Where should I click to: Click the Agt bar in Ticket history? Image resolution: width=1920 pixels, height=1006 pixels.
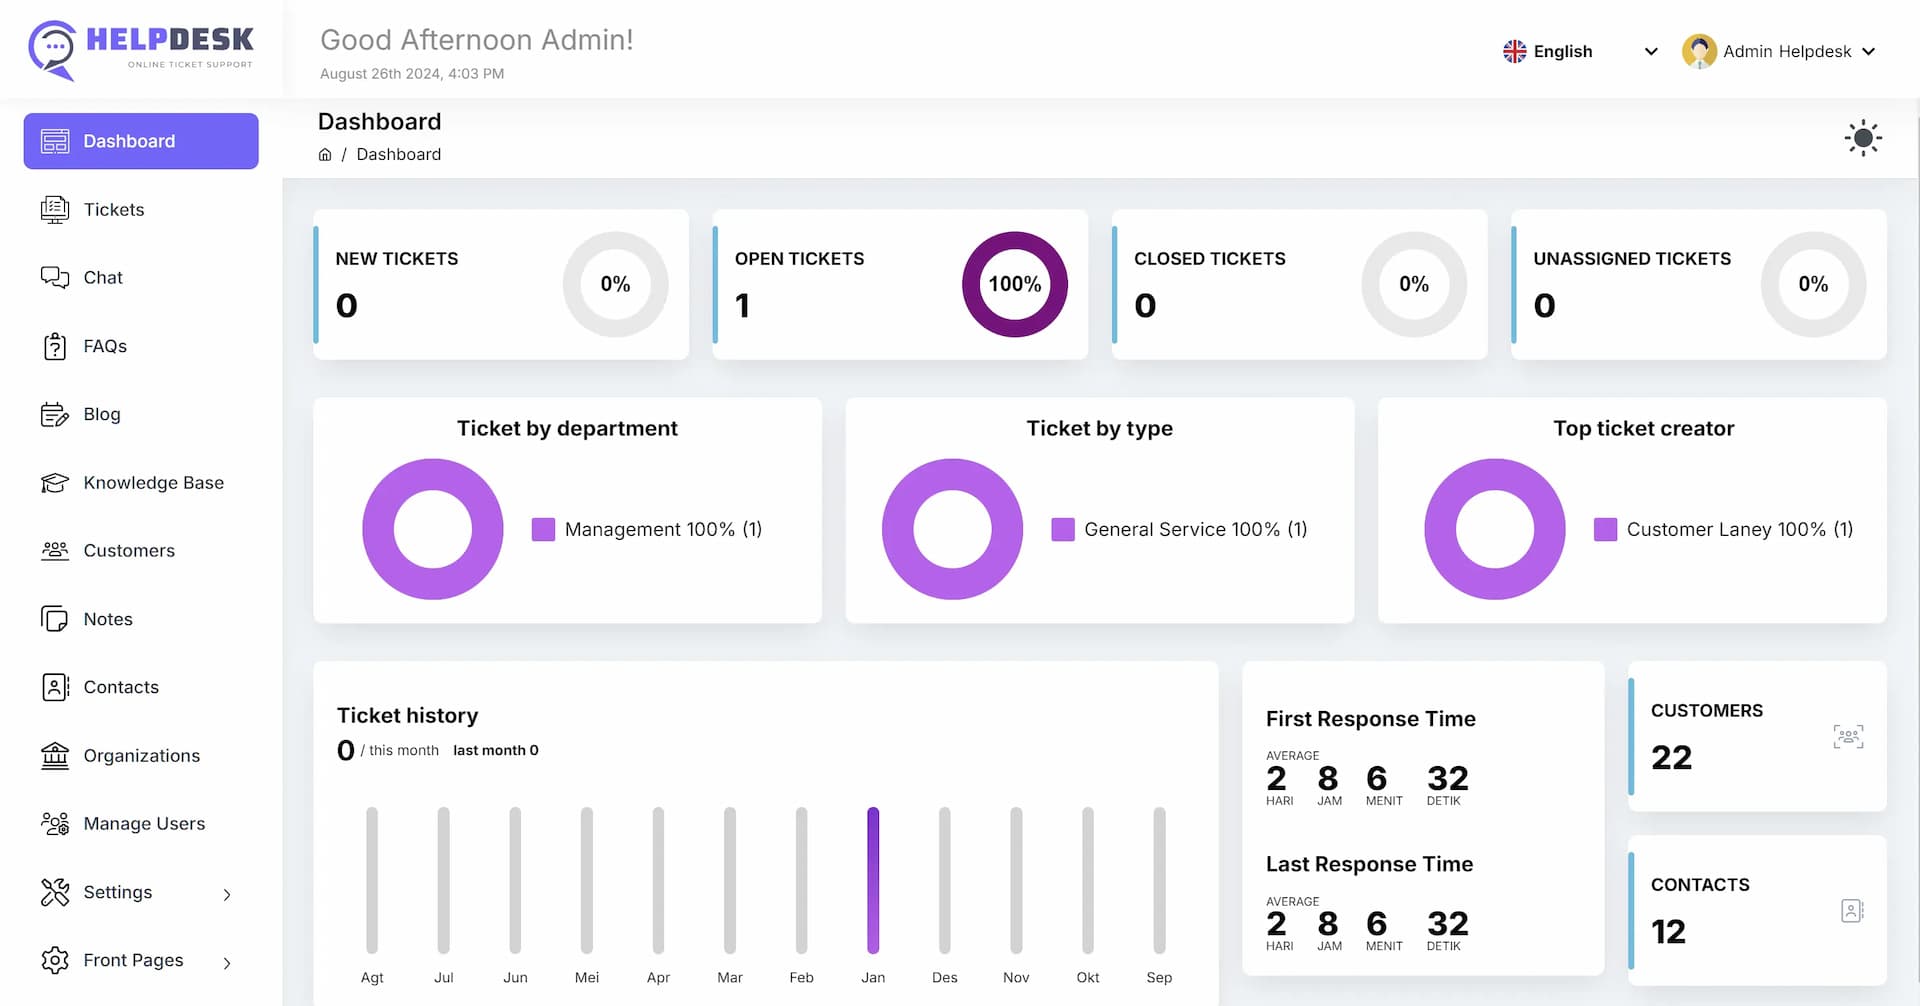372,880
